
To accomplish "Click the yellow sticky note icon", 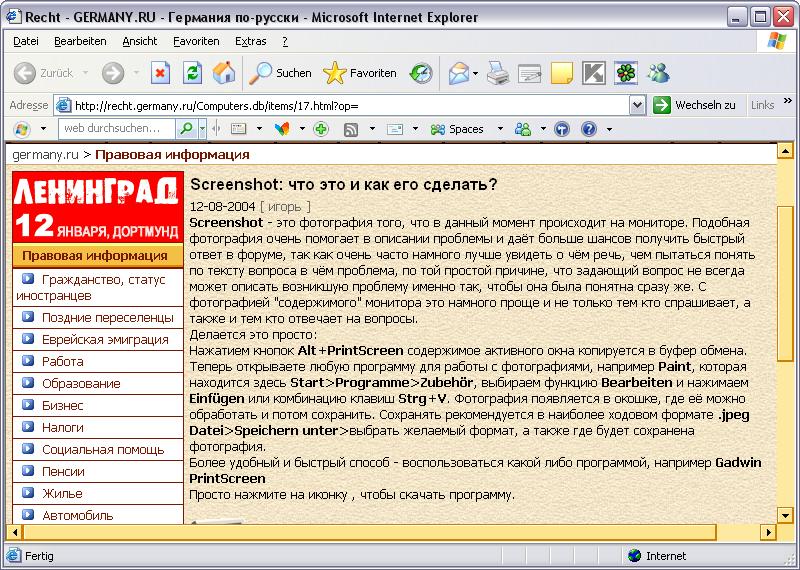I will click(x=562, y=73).
